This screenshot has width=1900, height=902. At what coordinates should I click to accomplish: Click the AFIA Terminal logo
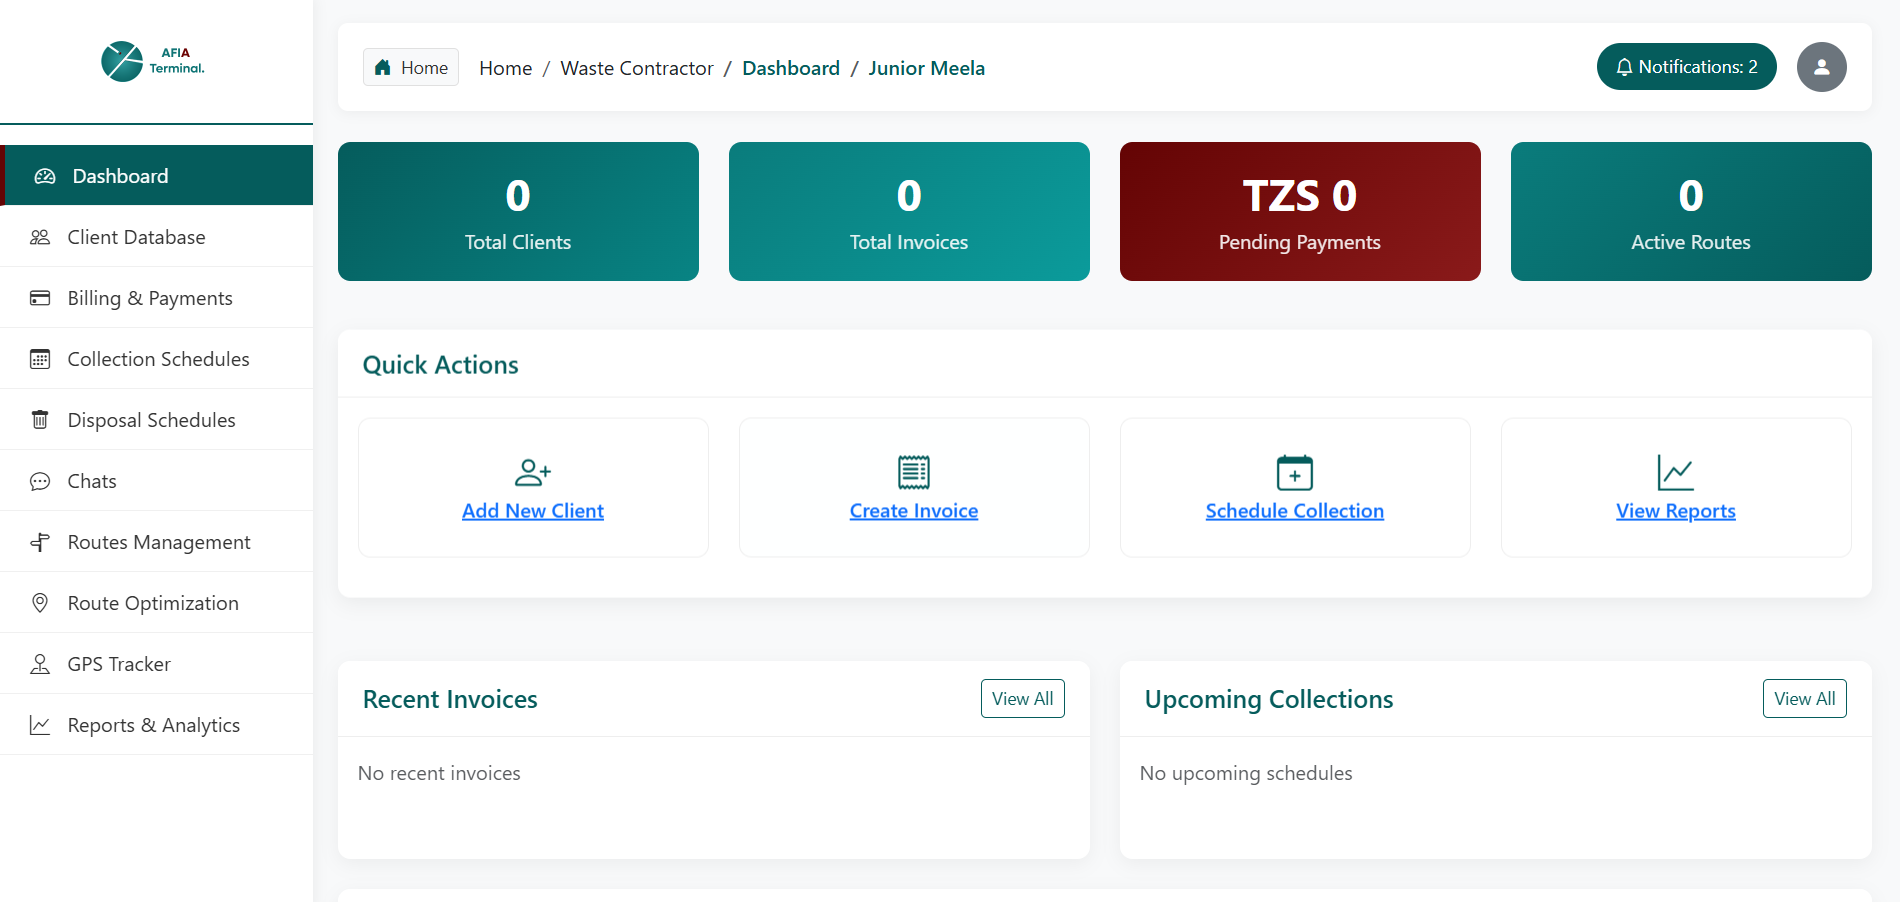[x=152, y=61]
